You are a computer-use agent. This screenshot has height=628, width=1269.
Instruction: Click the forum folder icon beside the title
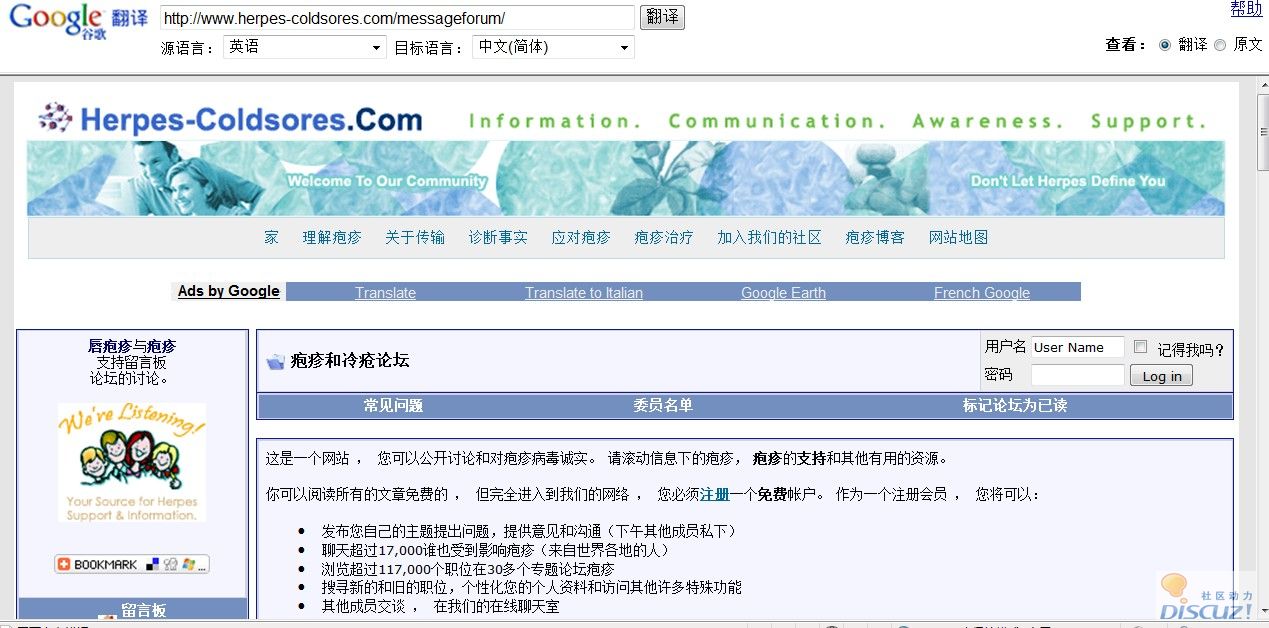click(x=275, y=362)
